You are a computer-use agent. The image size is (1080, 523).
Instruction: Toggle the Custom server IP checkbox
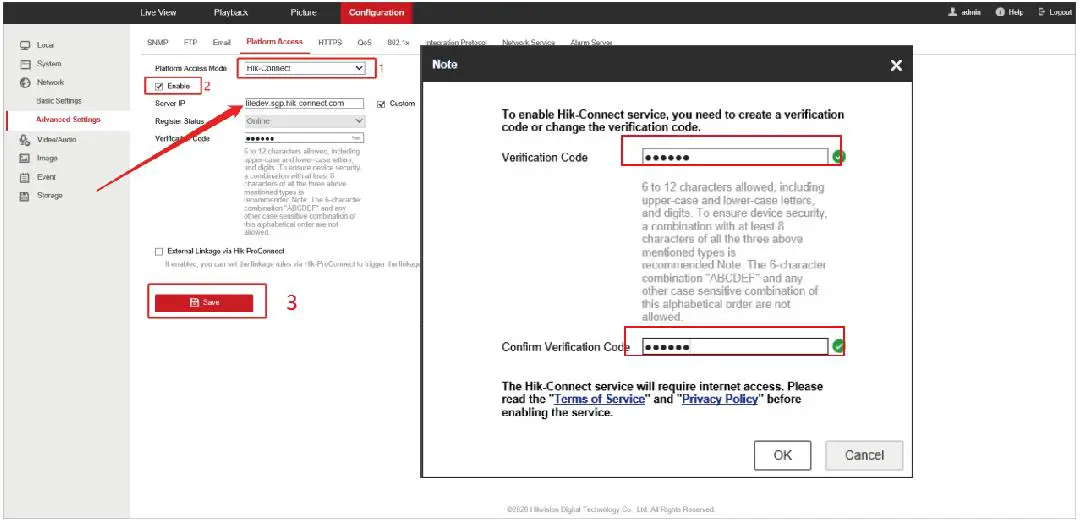381,104
